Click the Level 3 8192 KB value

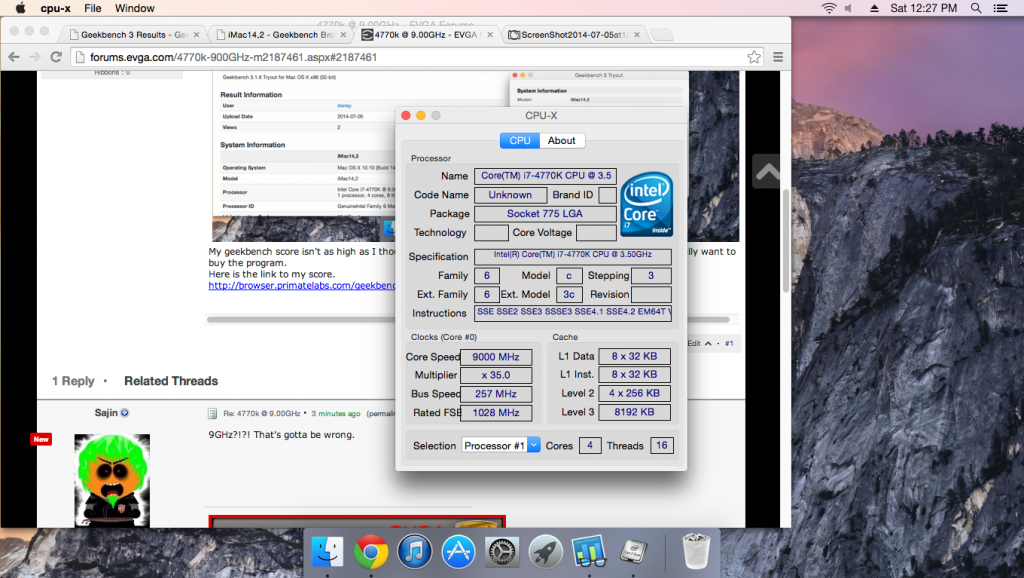pos(634,412)
